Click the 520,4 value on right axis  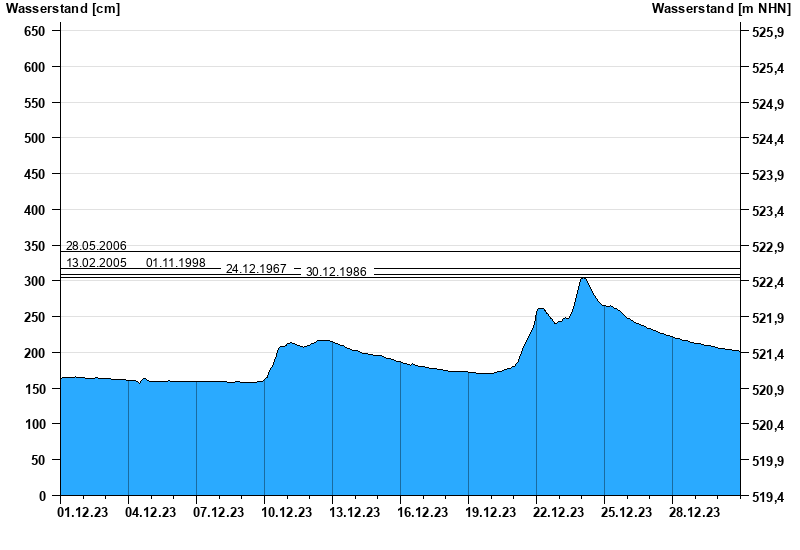768,425
